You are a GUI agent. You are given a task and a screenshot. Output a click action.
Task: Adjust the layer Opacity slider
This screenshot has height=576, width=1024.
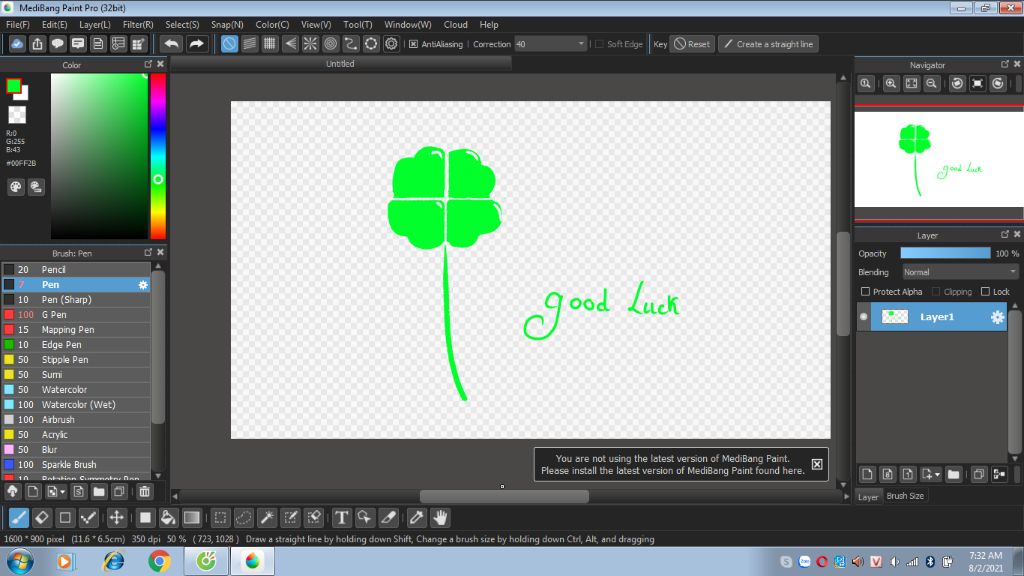pos(945,253)
